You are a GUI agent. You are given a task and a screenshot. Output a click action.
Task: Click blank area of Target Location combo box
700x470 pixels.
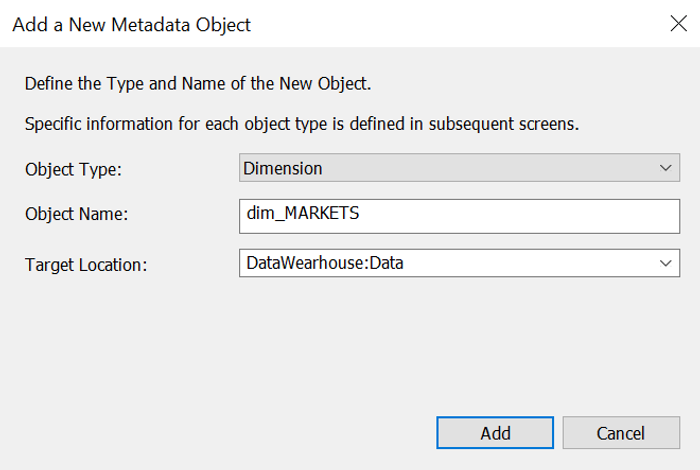coord(527,263)
